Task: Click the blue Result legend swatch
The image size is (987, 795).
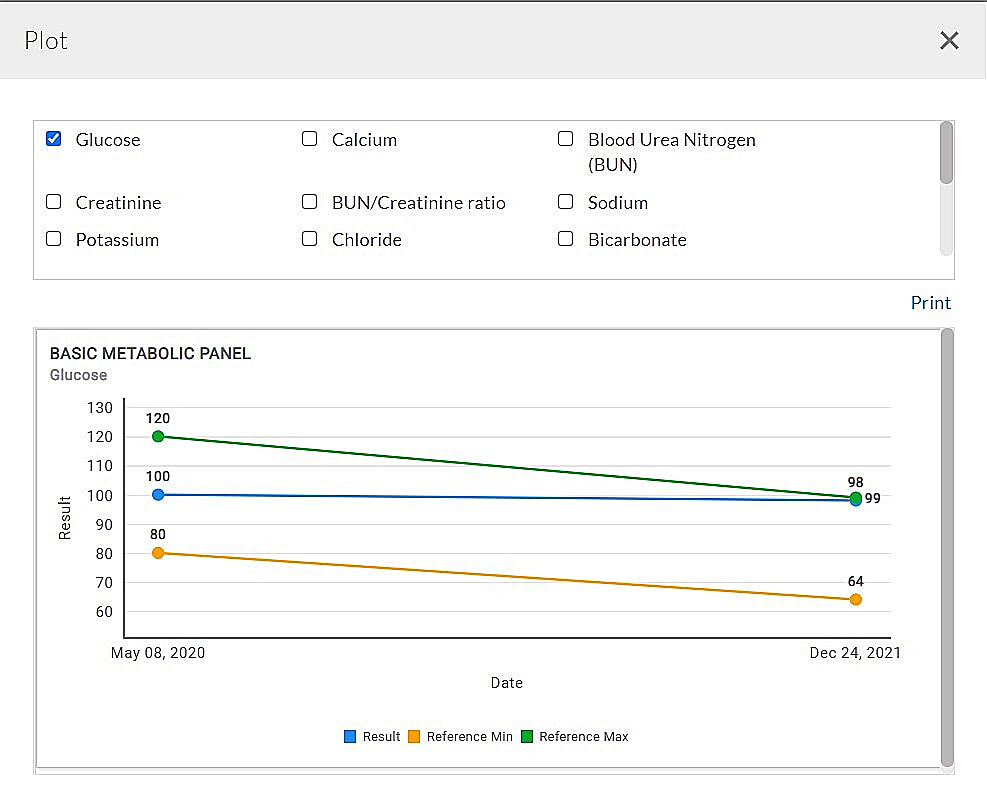Action: coord(350,737)
